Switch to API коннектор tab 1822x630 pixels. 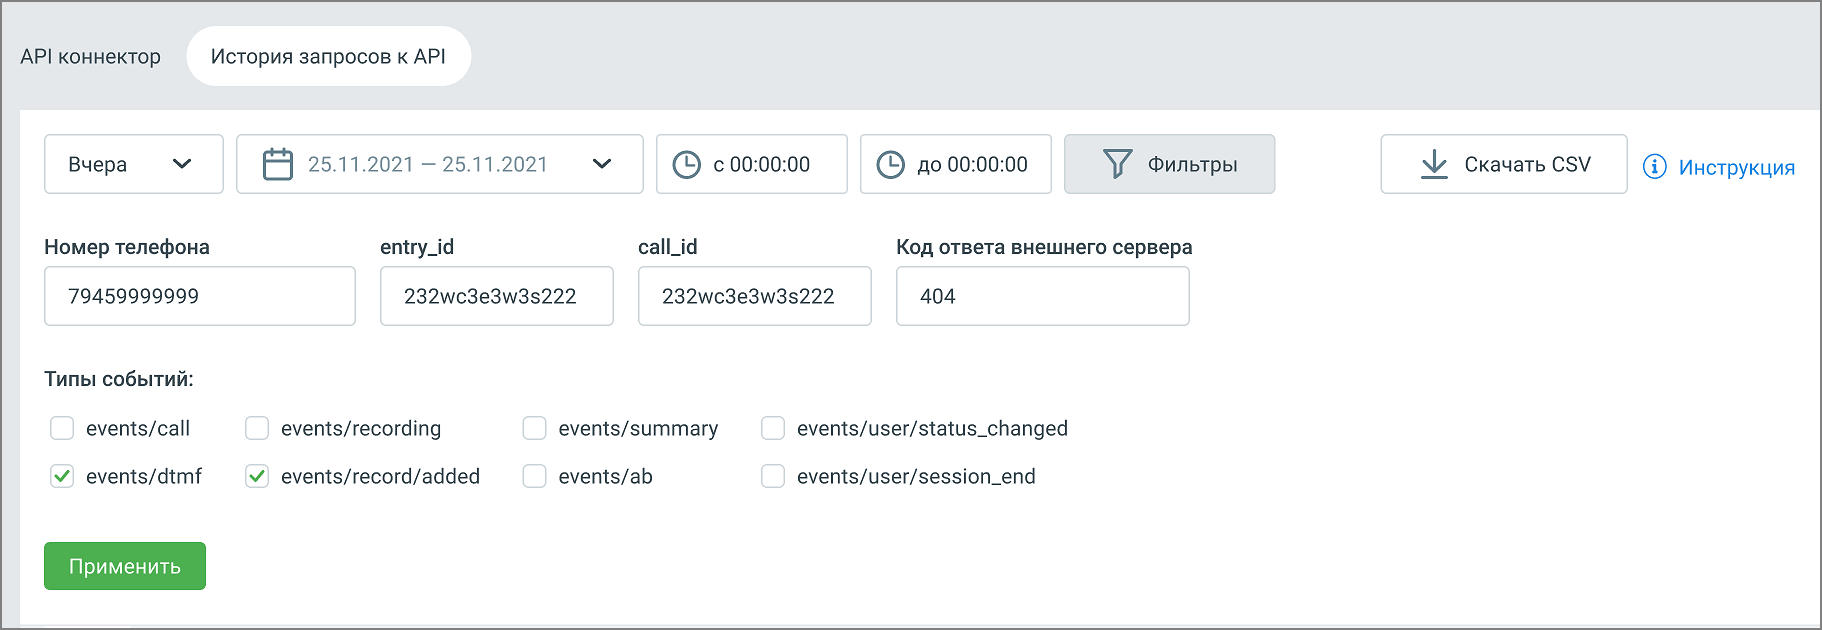pos(90,56)
